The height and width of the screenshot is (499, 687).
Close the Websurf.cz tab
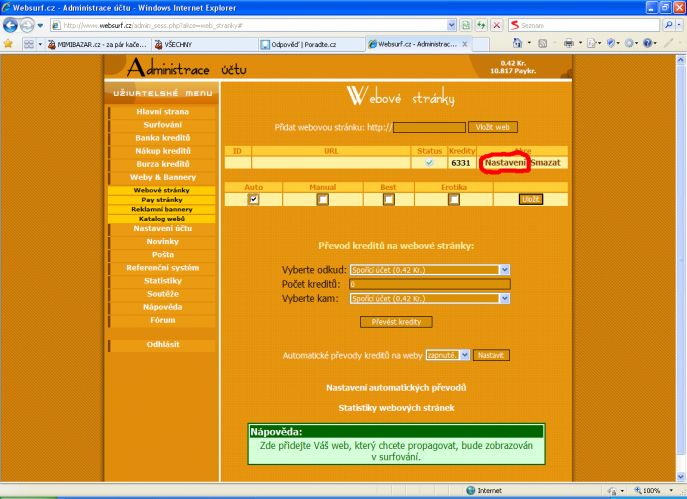click(x=465, y=44)
